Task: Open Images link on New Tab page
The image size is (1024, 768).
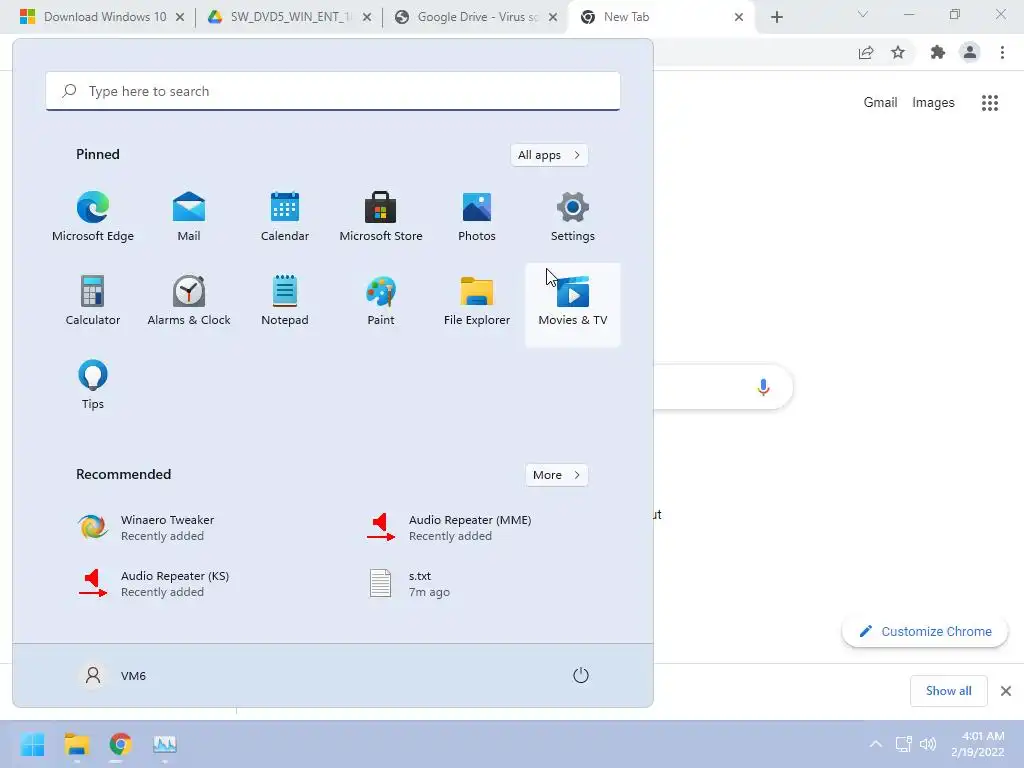Action: [x=933, y=103]
